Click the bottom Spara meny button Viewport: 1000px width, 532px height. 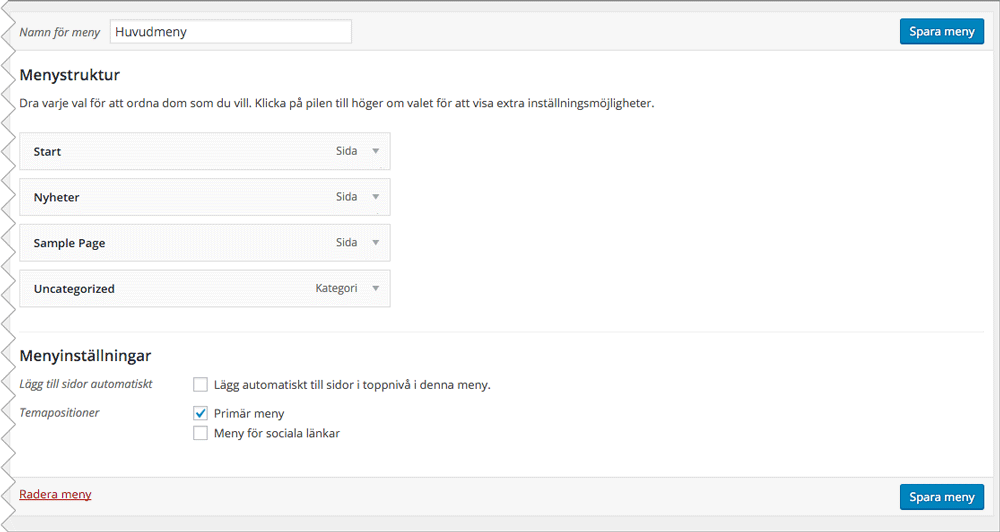[942, 497]
